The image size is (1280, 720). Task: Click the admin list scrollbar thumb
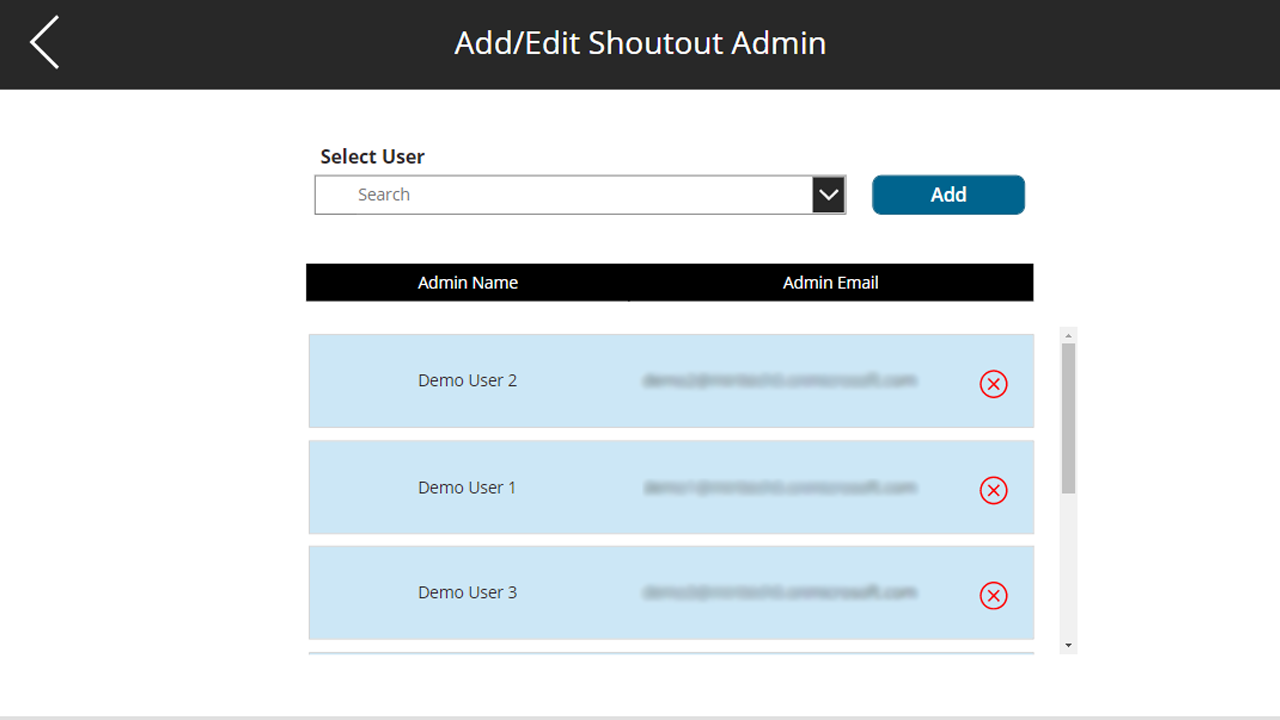(x=1068, y=418)
